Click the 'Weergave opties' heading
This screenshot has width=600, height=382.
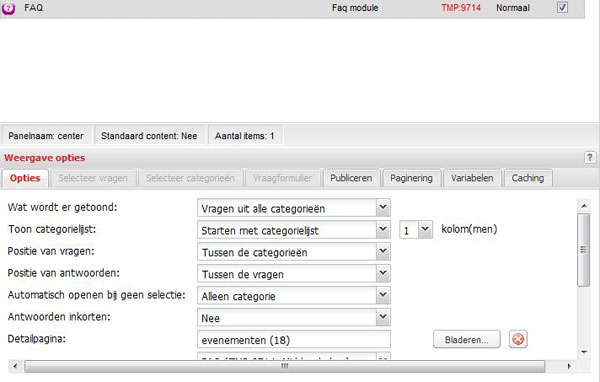45,158
